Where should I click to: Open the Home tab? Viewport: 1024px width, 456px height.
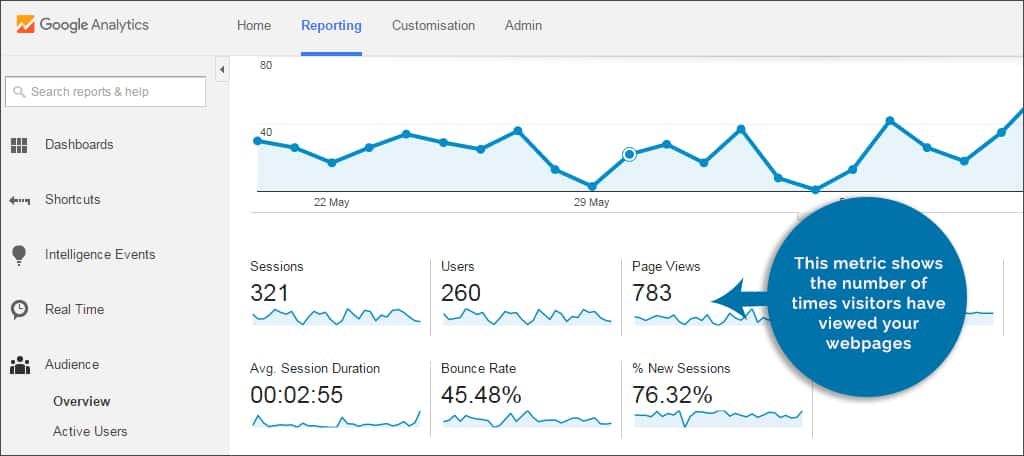[x=253, y=25]
